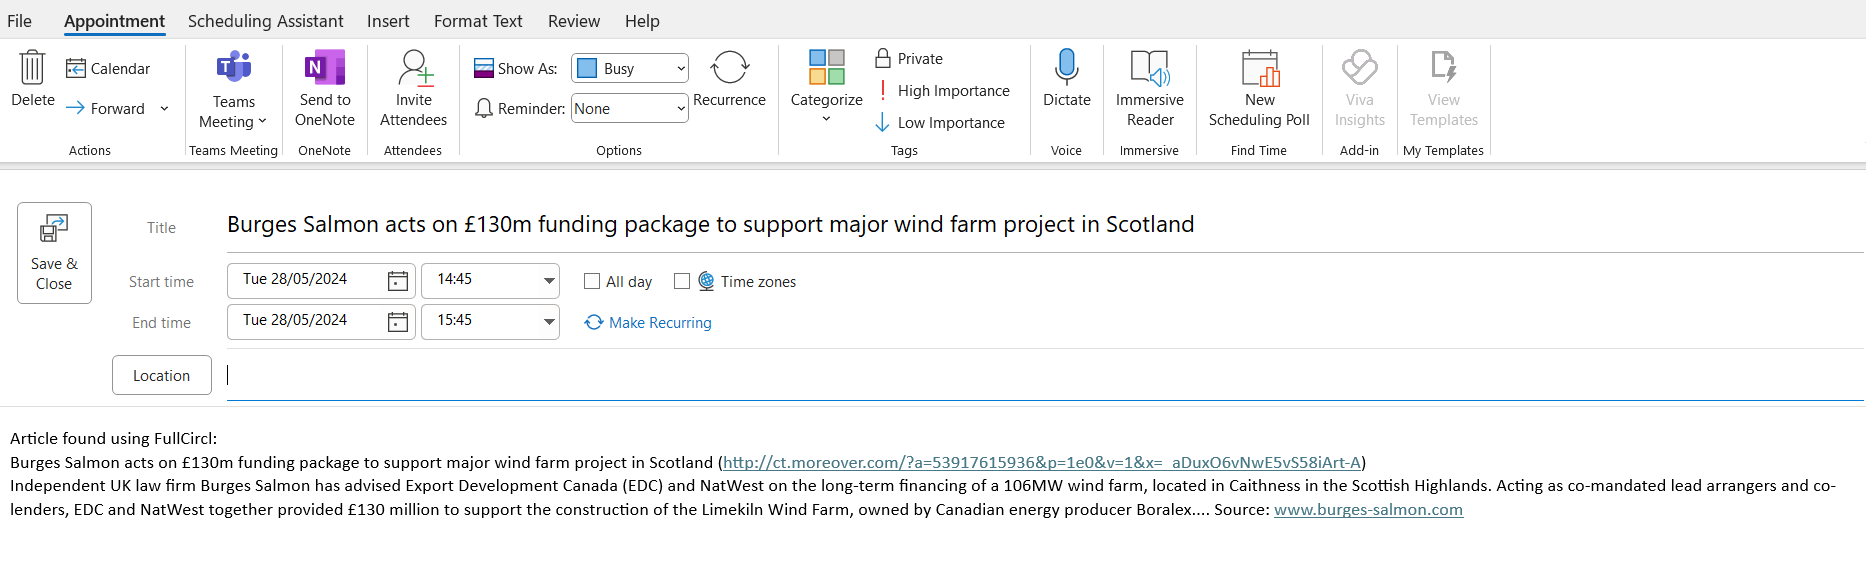Screen dimensions: 1866x561
Task: Toggle the Private lock option
Action: 909,59
